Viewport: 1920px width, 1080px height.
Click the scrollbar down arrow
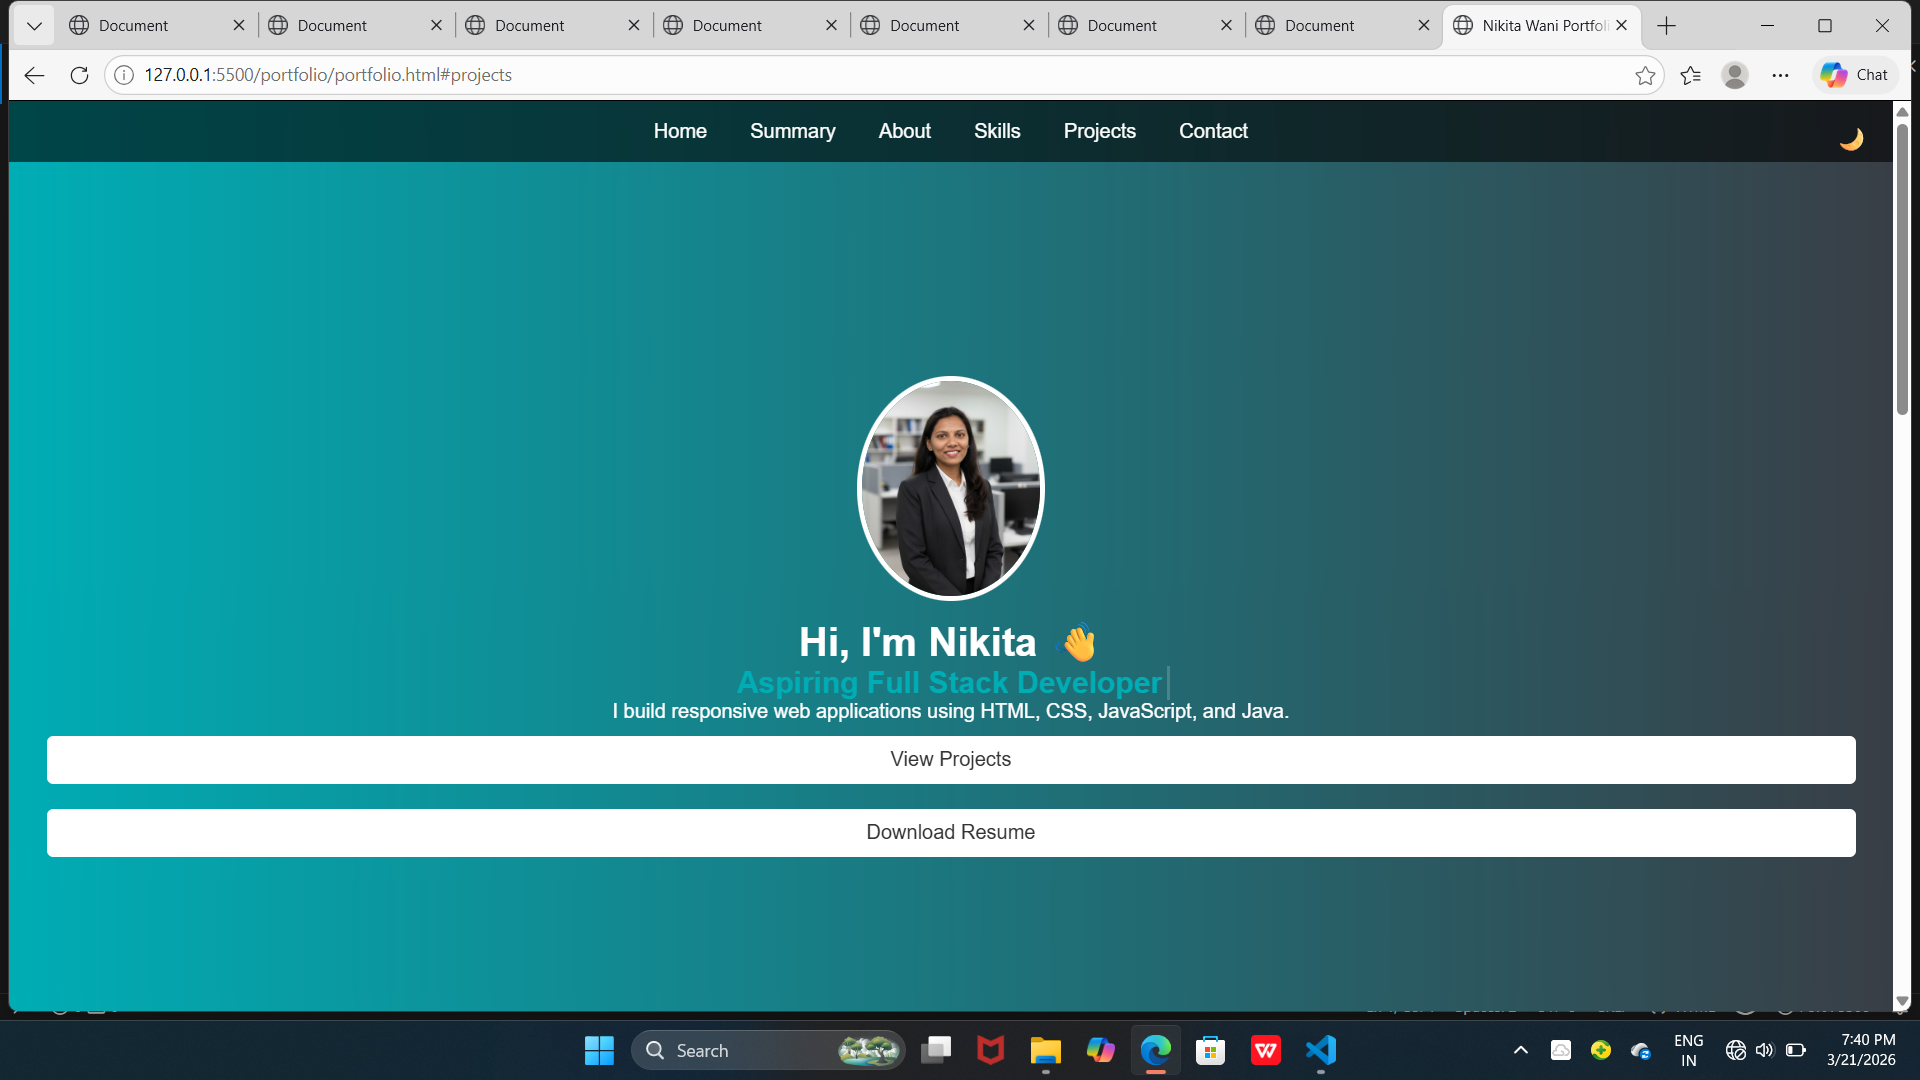(1902, 1001)
